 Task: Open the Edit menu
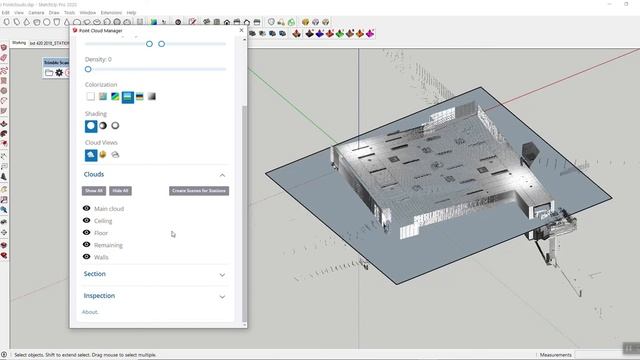pyautogui.click(x=5, y=13)
